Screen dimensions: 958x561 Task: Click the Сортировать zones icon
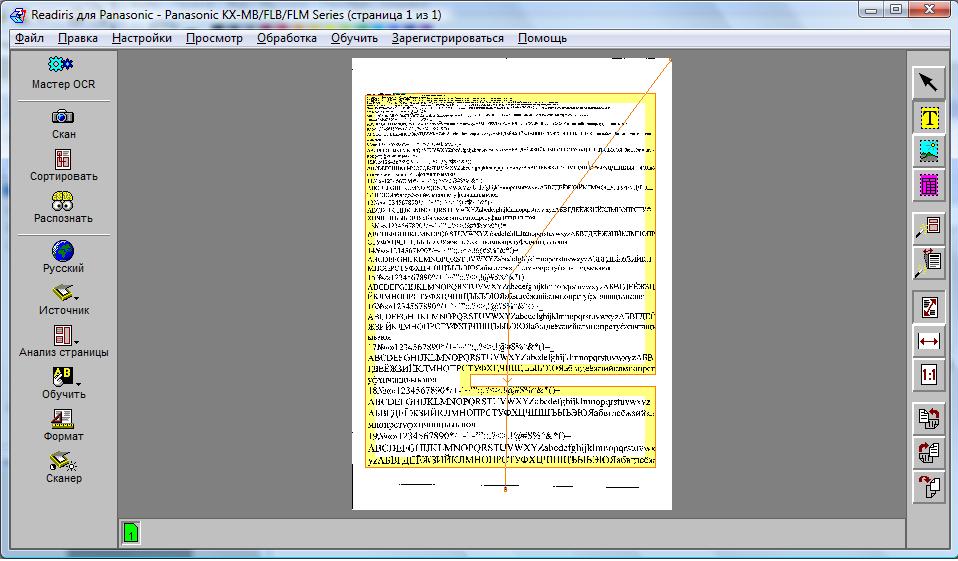(63, 160)
